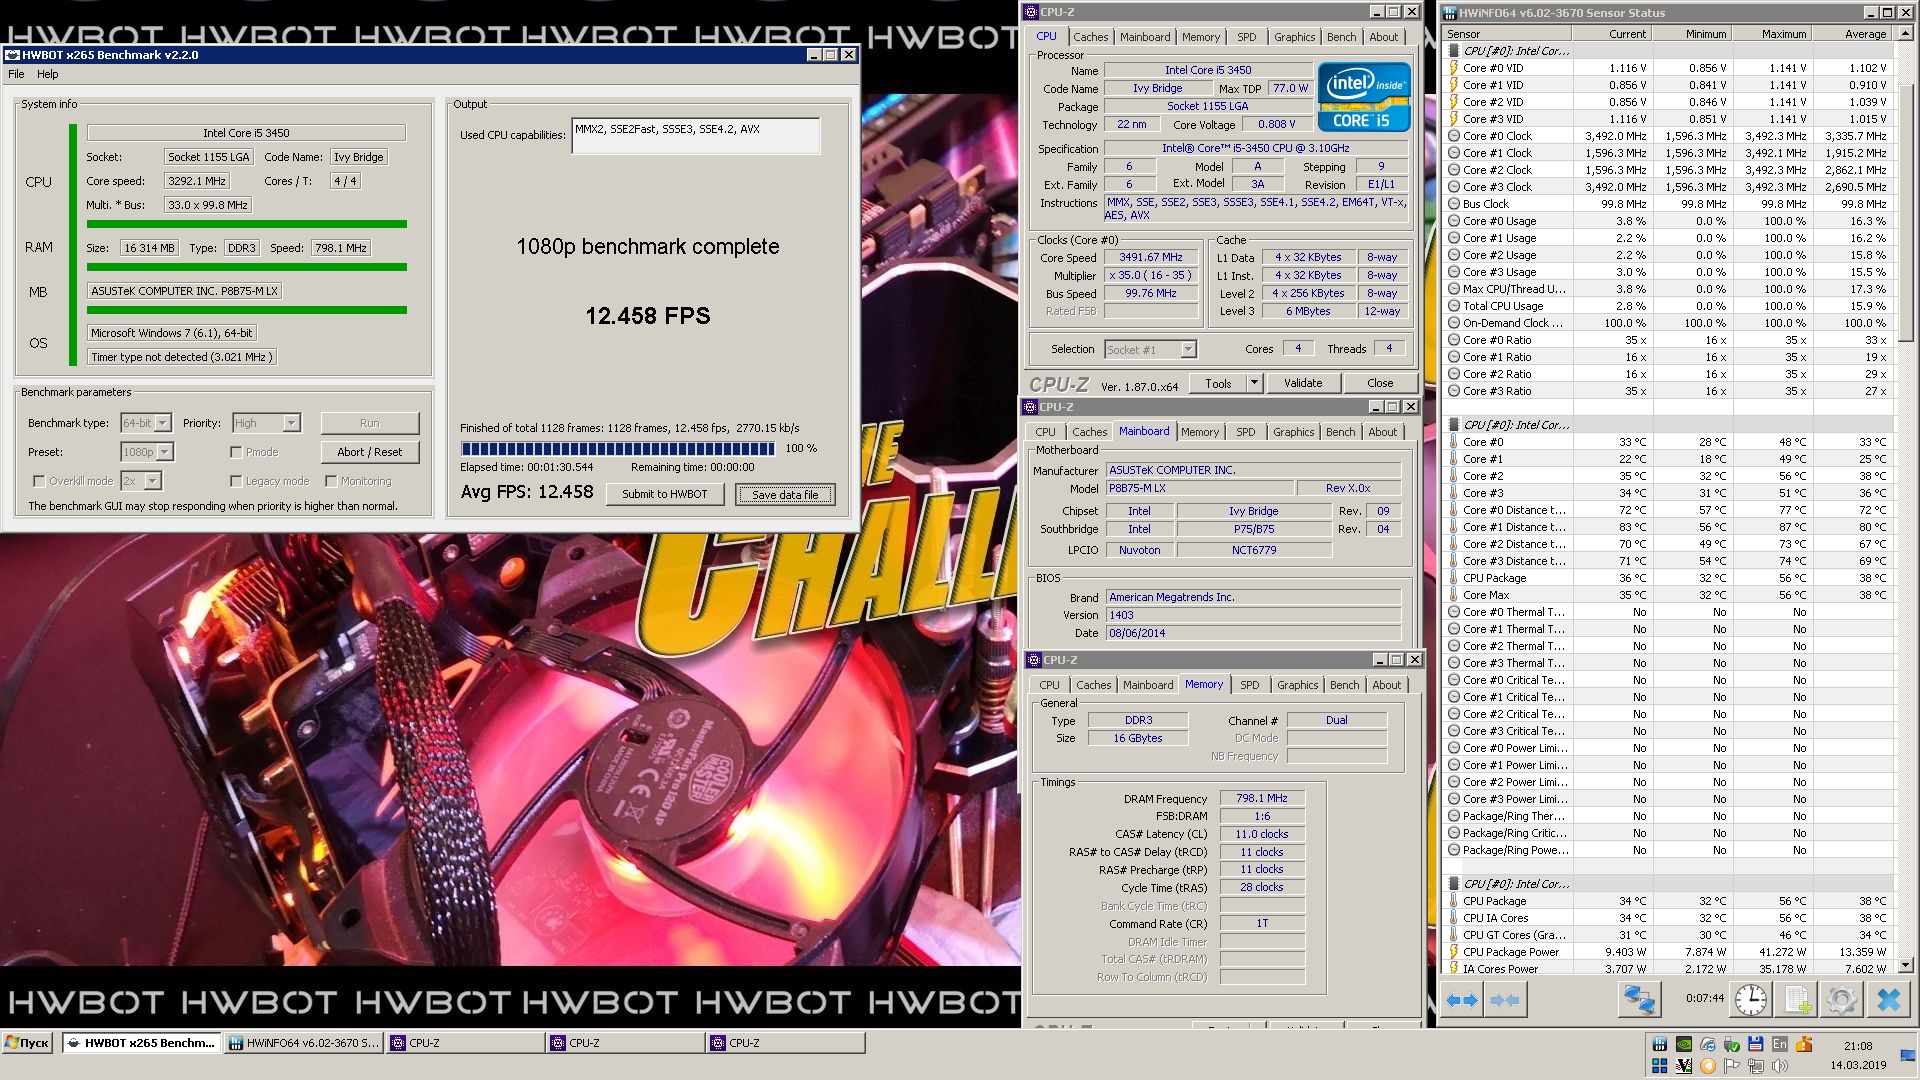Click HWiNFO expand columns blue arrows icon
This screenshot has width=1920, height=1080.
[1462, 999]
